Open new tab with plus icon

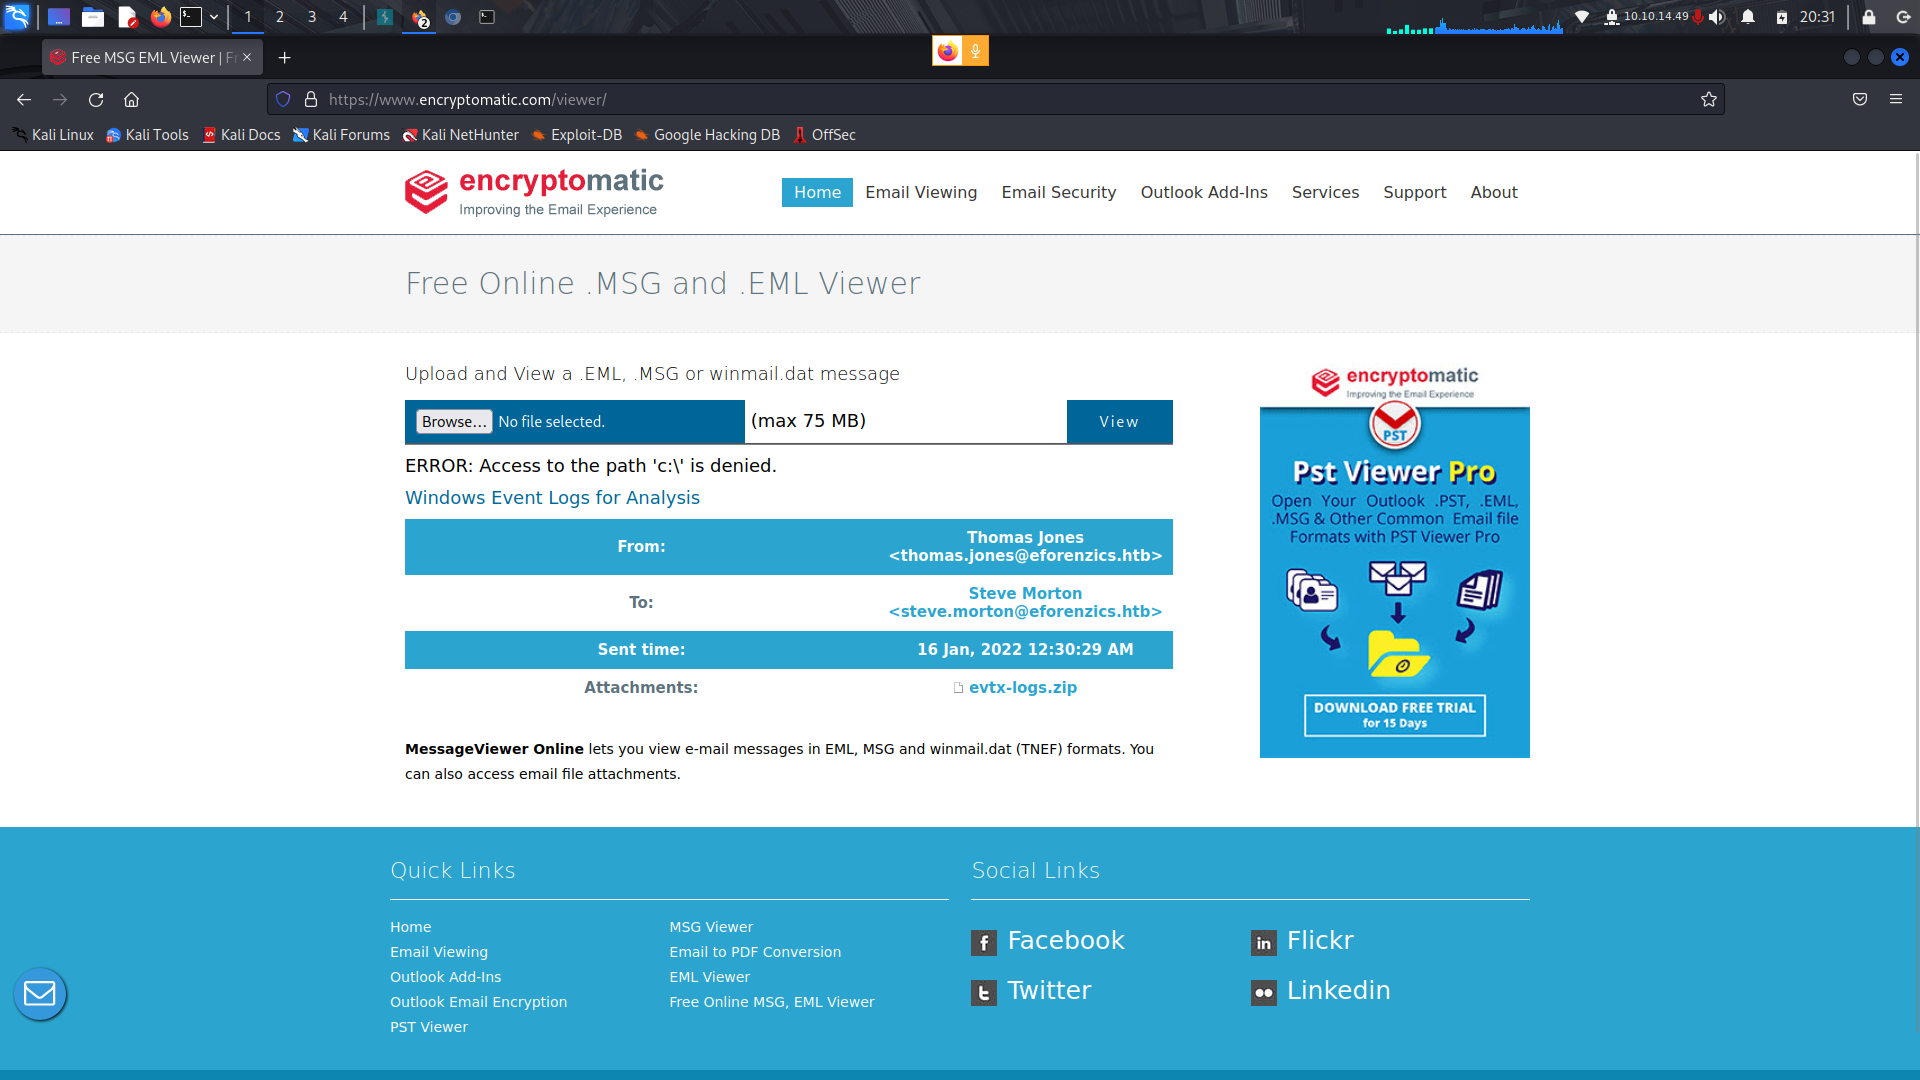(x=285, y=58)
